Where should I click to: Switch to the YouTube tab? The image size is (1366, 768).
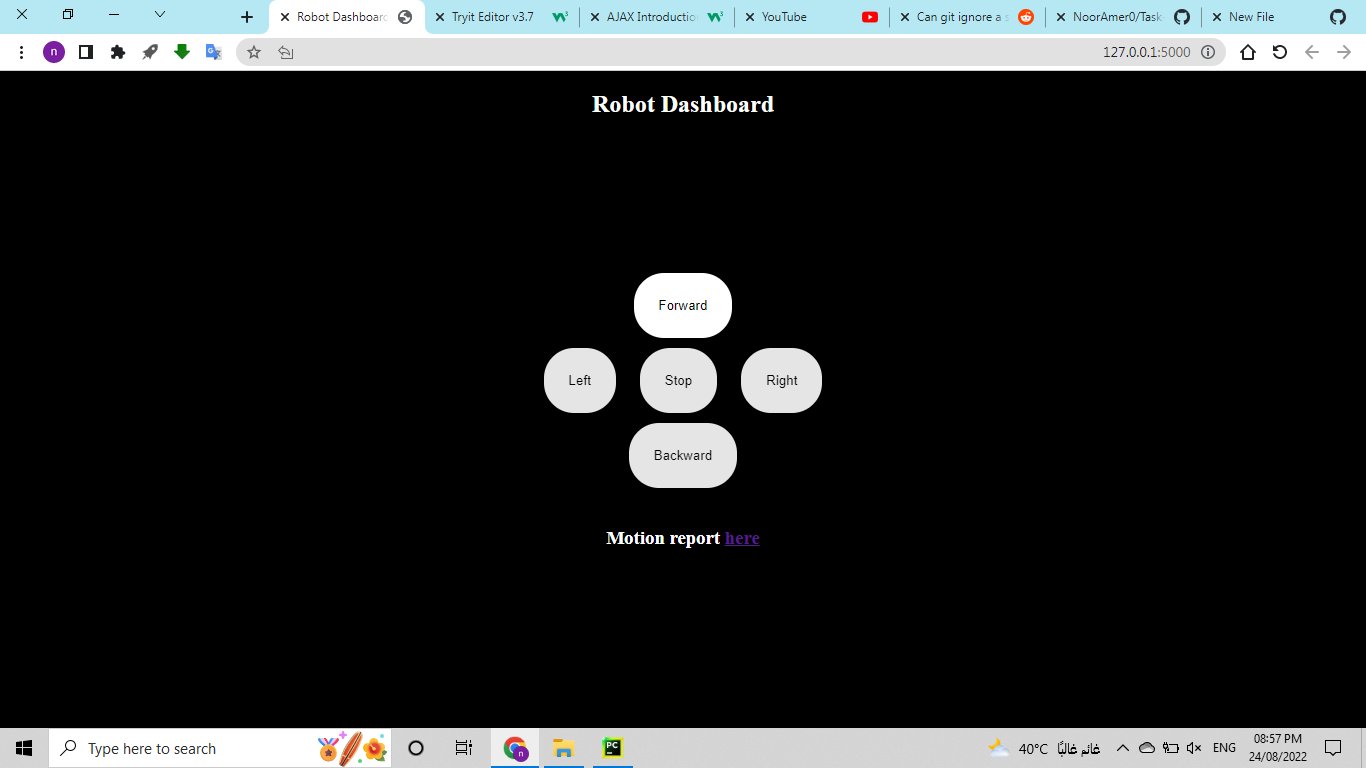coord(790,16)
